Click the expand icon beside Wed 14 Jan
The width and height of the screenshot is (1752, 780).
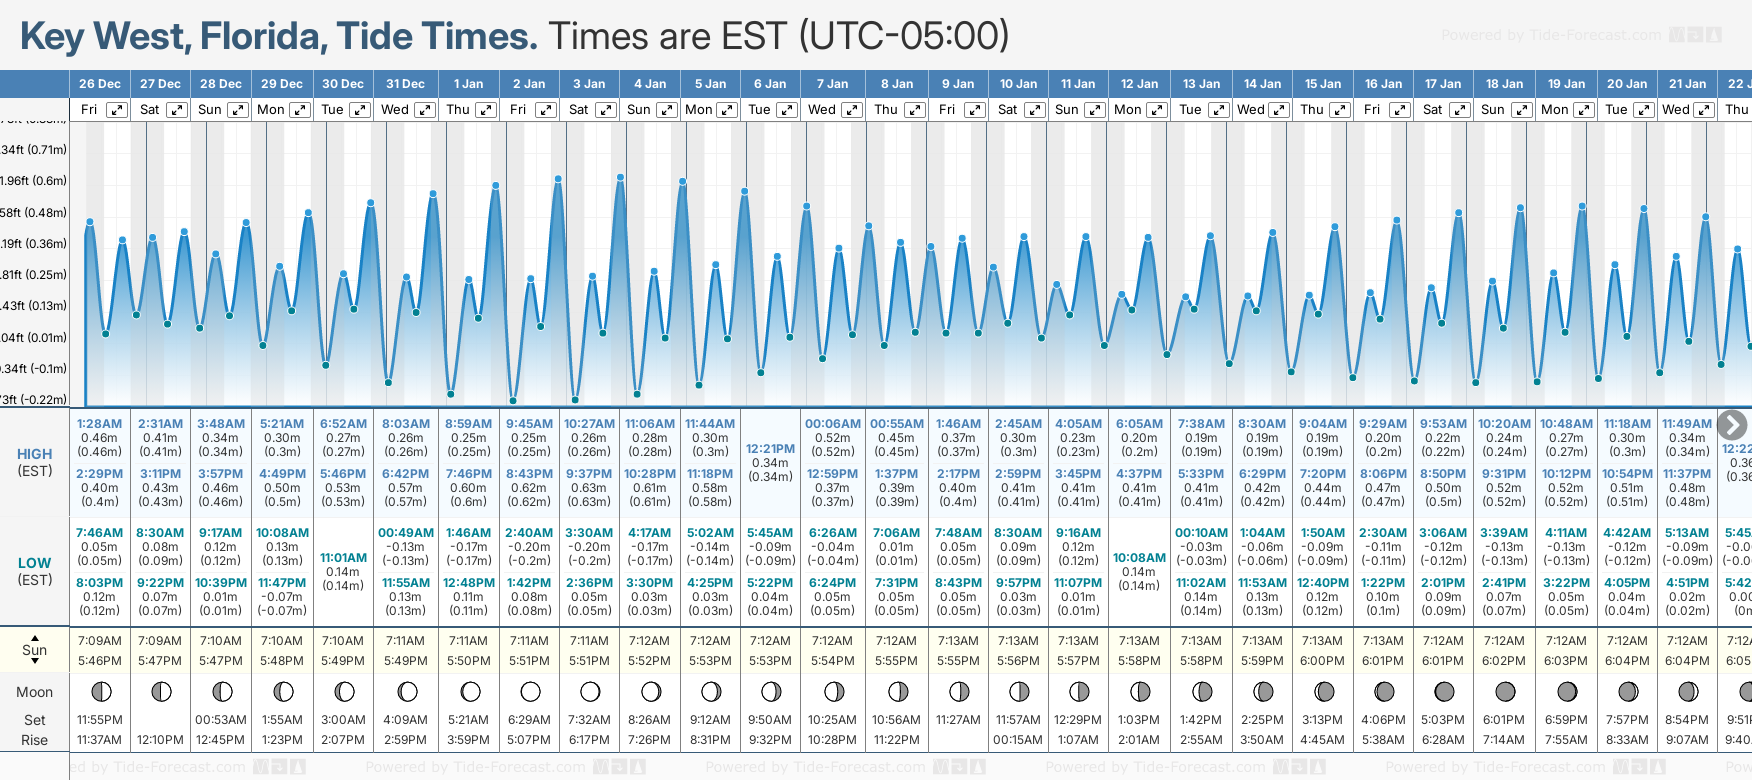tap(1280, 110)
